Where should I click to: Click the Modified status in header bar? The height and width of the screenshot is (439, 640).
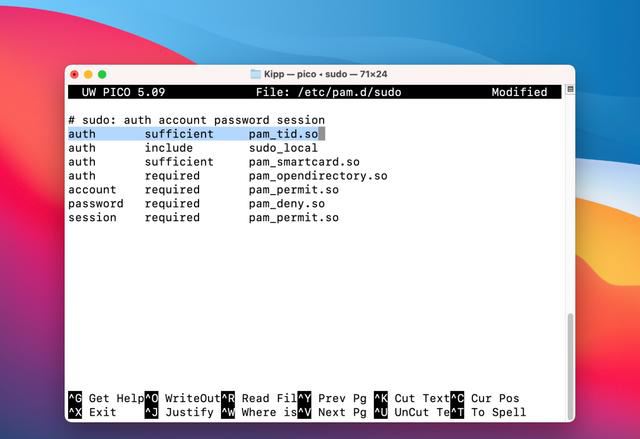click(x=519, y=92)
